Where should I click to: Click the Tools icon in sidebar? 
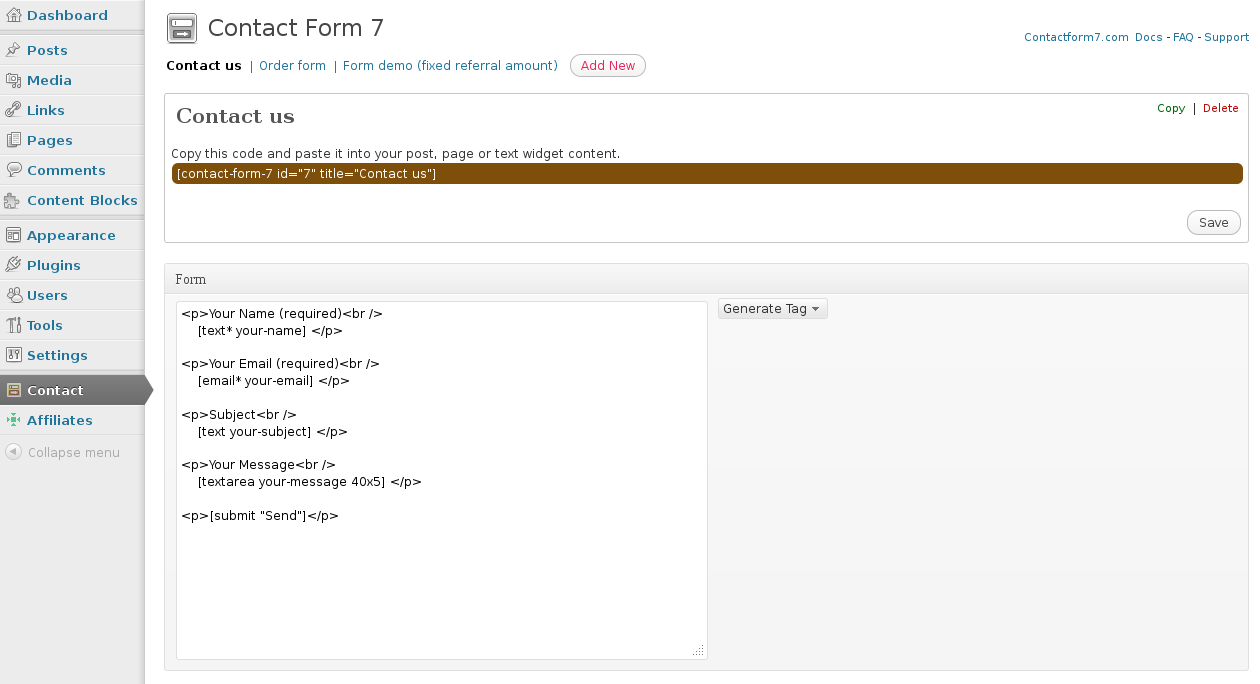pos(13,325)
